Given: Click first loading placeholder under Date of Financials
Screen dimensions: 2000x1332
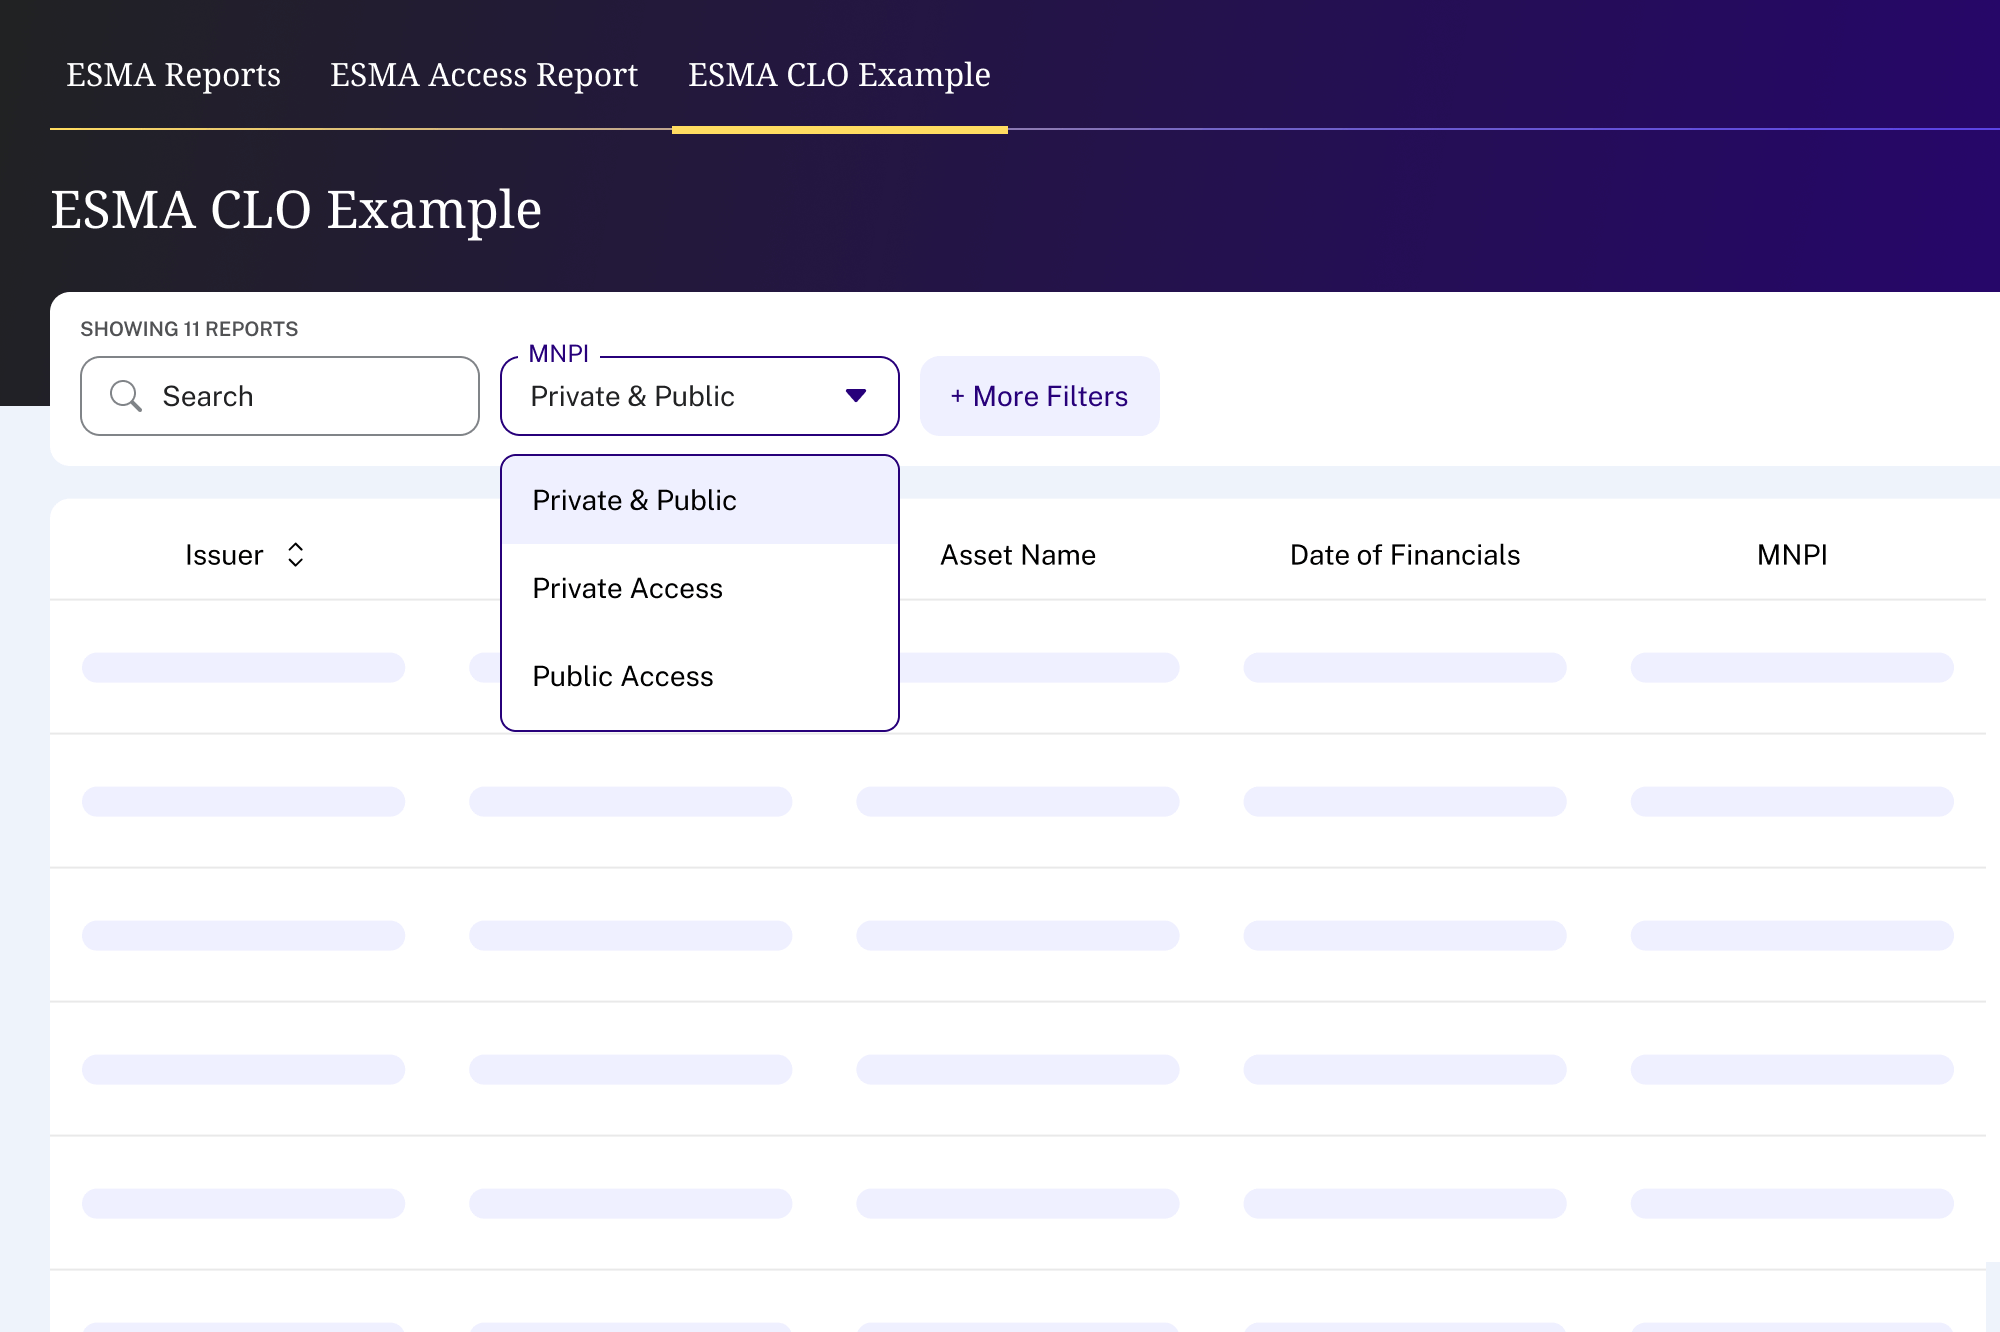Looking at the screenshot, I should tap(1404, 667).
